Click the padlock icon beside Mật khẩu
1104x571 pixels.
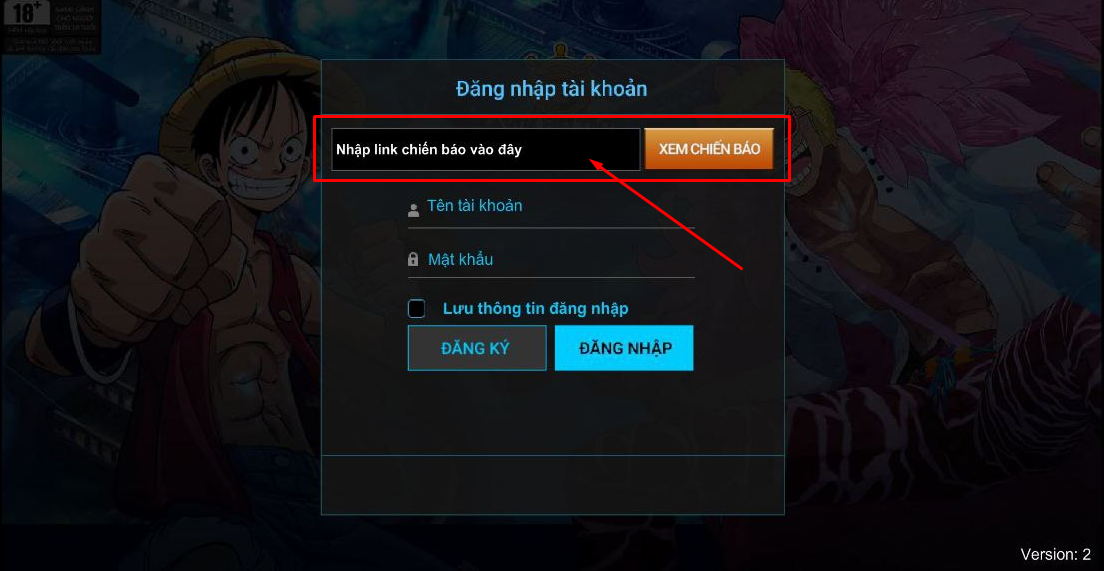pyautogui.click(x=413, y=260)
